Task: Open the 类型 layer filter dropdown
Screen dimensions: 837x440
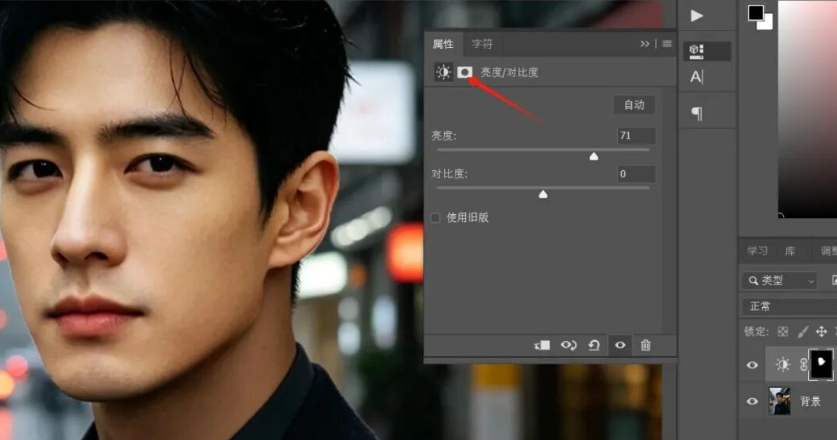Action: click(x=779, y=280)
